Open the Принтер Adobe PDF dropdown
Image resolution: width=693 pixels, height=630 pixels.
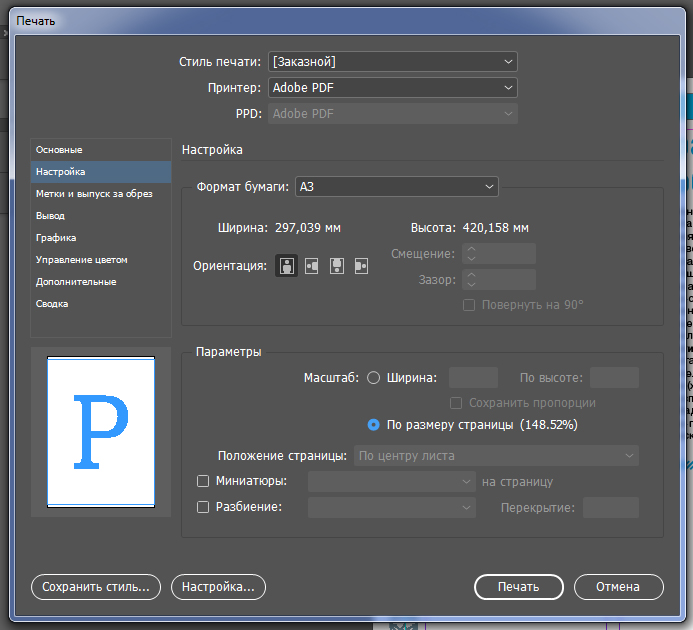(x=392, y=88)
